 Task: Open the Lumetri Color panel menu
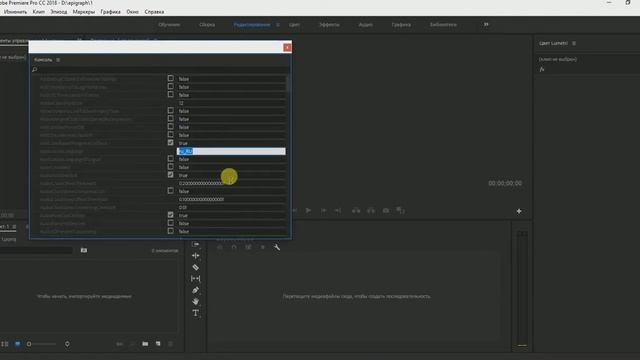point(574,43)
